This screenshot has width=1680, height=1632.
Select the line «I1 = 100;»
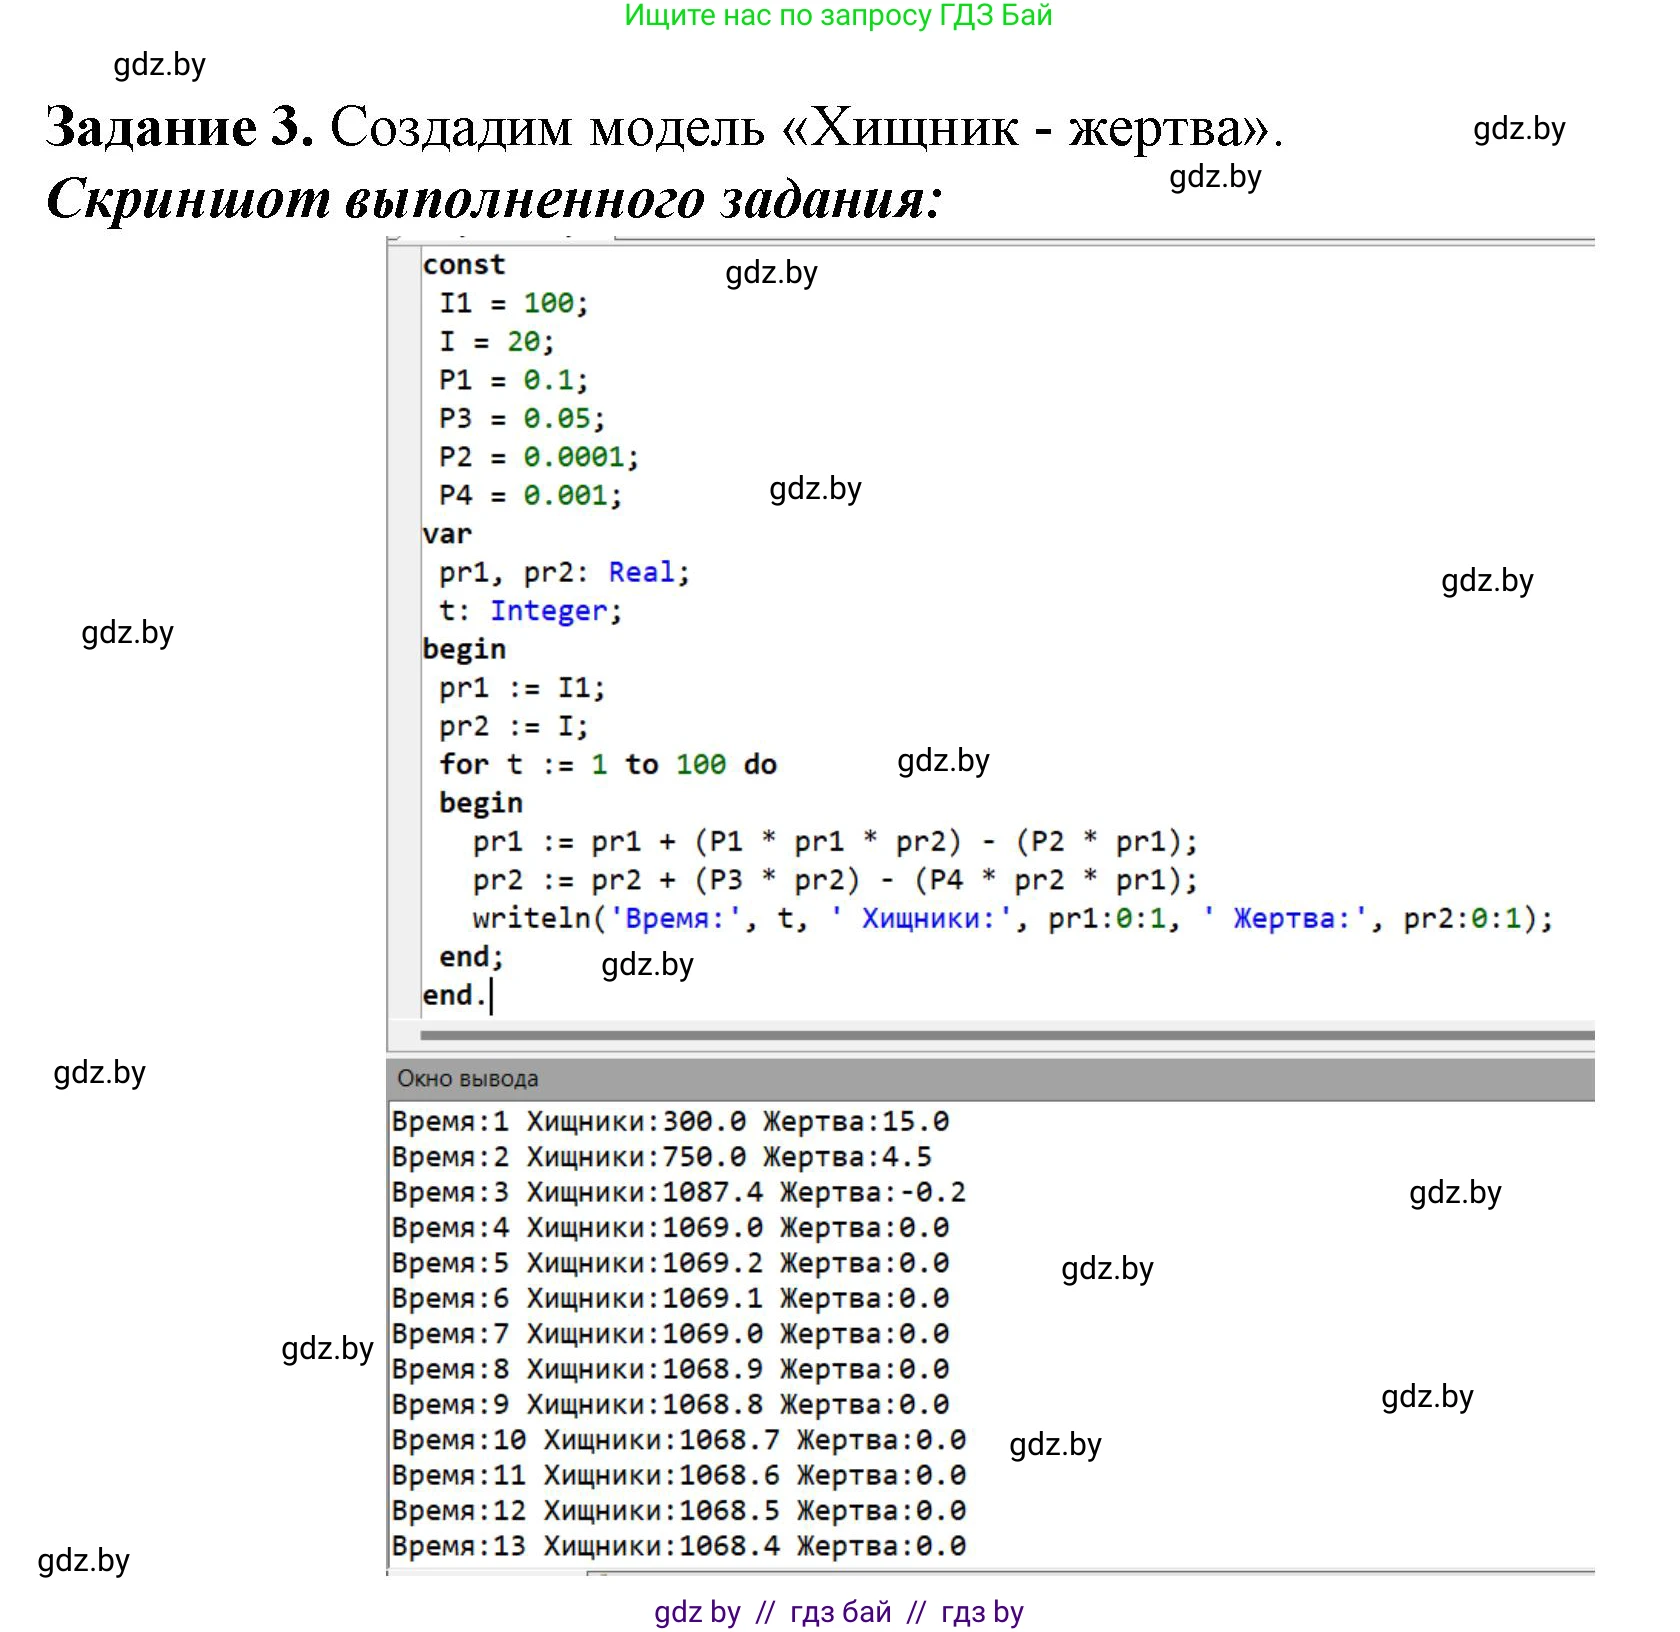point(510,303)
